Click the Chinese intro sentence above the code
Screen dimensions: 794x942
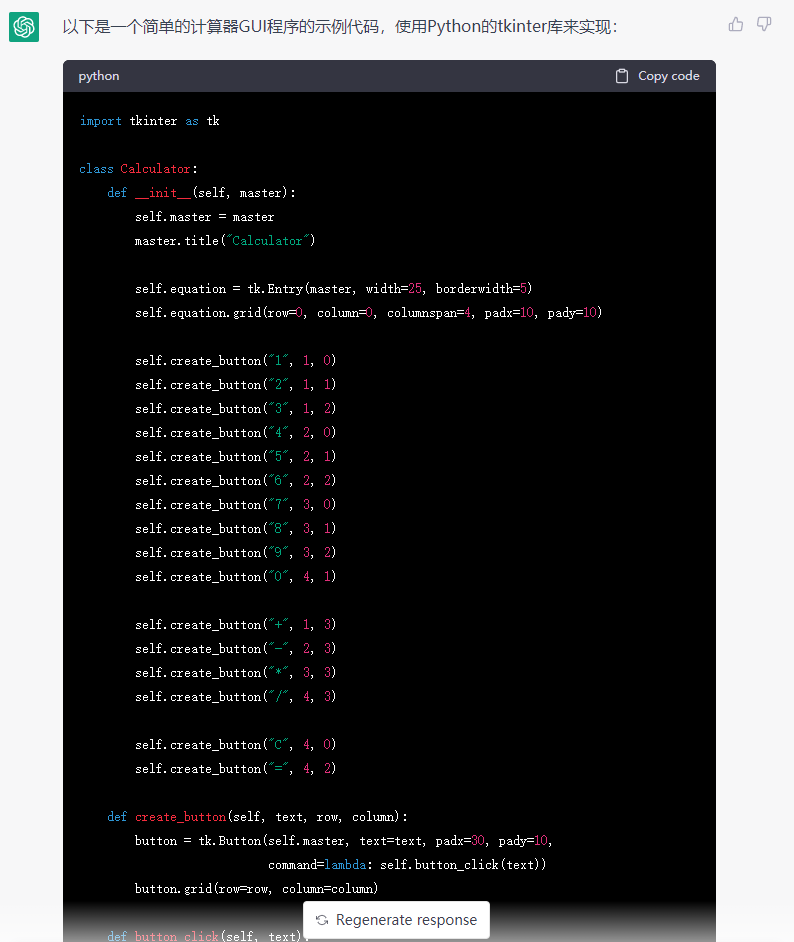[341, 27]
